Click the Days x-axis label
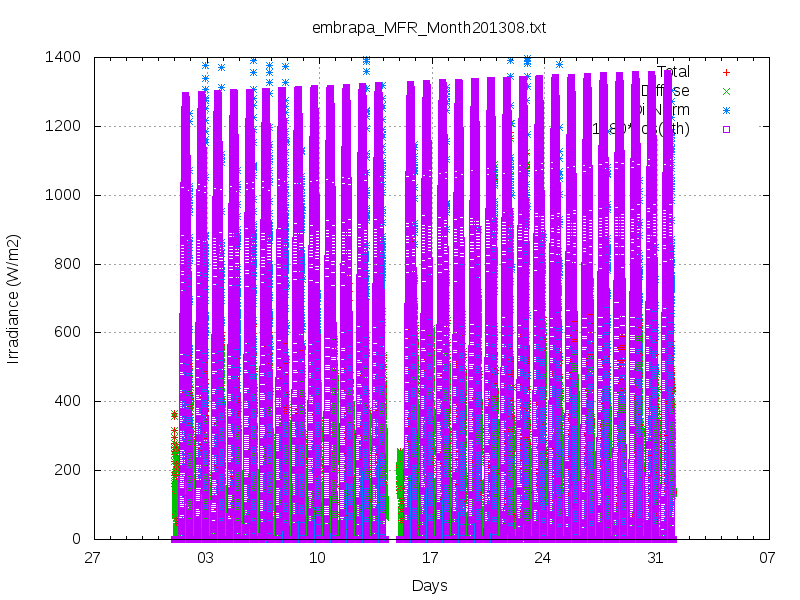 pyautogui.click(x=430, y=586)
